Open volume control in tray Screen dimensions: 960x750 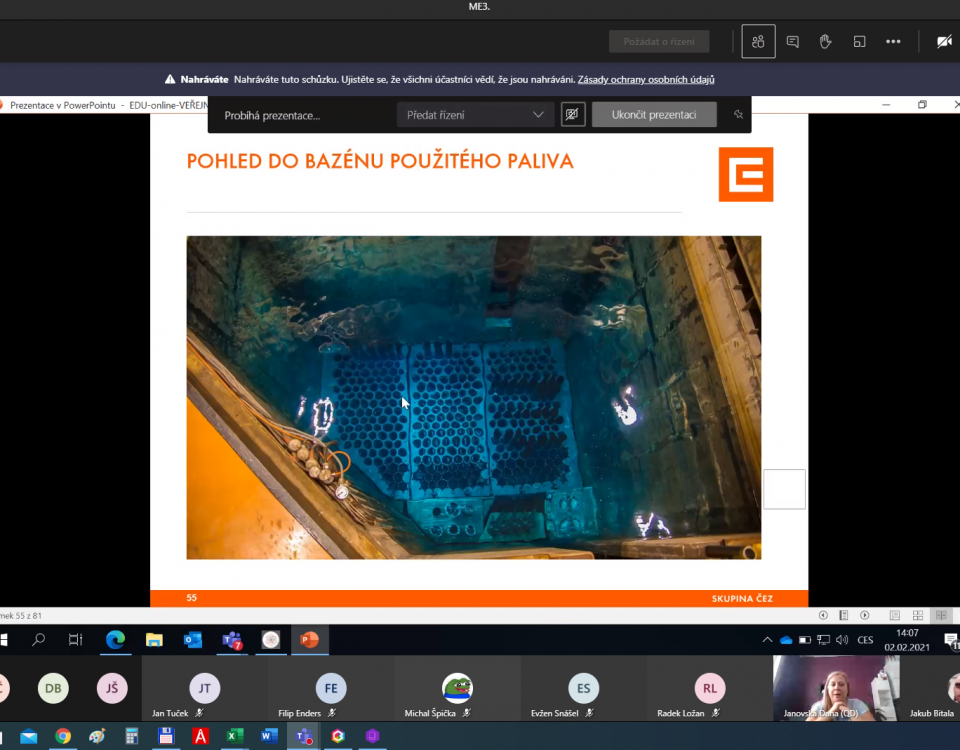coord(842,640)
